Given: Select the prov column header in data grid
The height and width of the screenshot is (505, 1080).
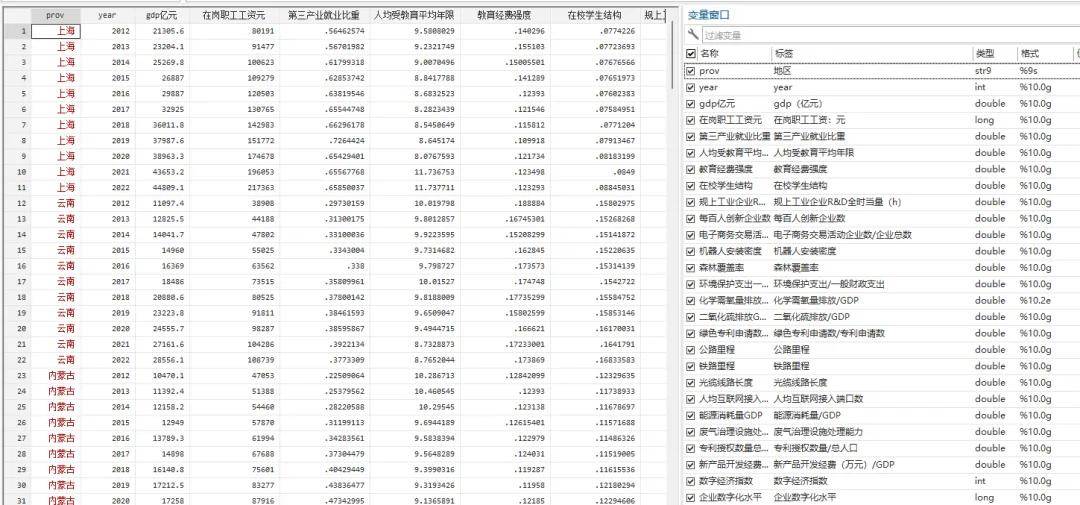Looking at the screenshot, I should [56, 14].
